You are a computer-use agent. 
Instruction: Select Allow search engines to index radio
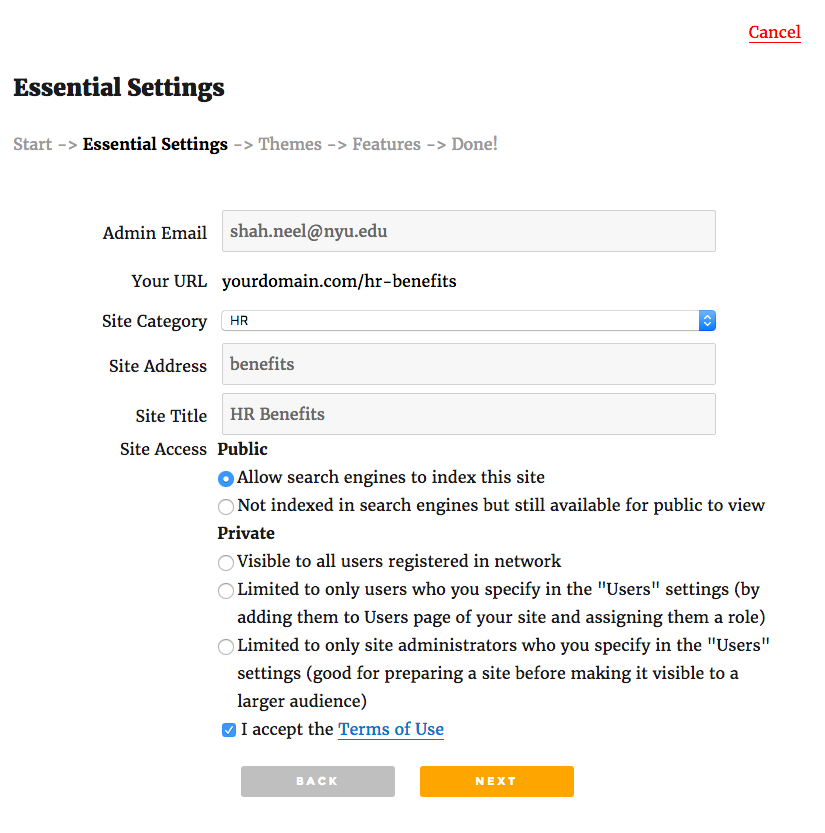pyautogui.click(x=226, y=479)
